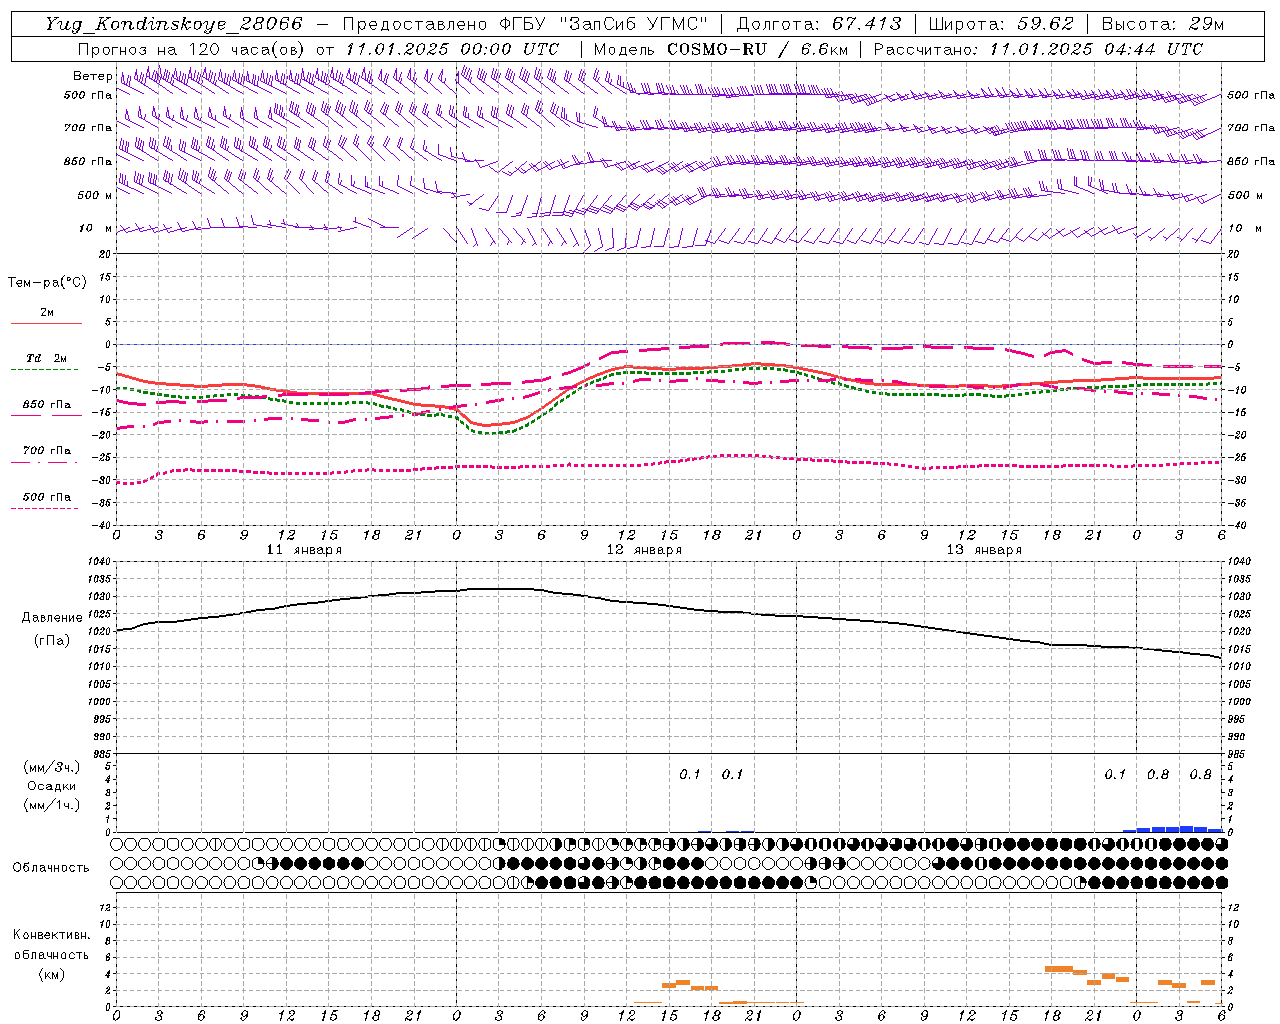Click the 700 гПа temperature legend label
The image size is (1280, 1024).
(x=47, y=451)
